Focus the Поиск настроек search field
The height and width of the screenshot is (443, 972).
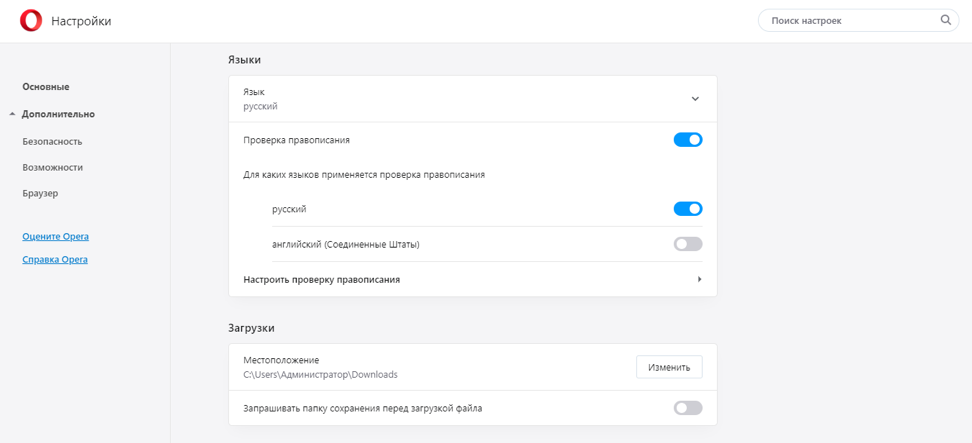pos(850,20)
